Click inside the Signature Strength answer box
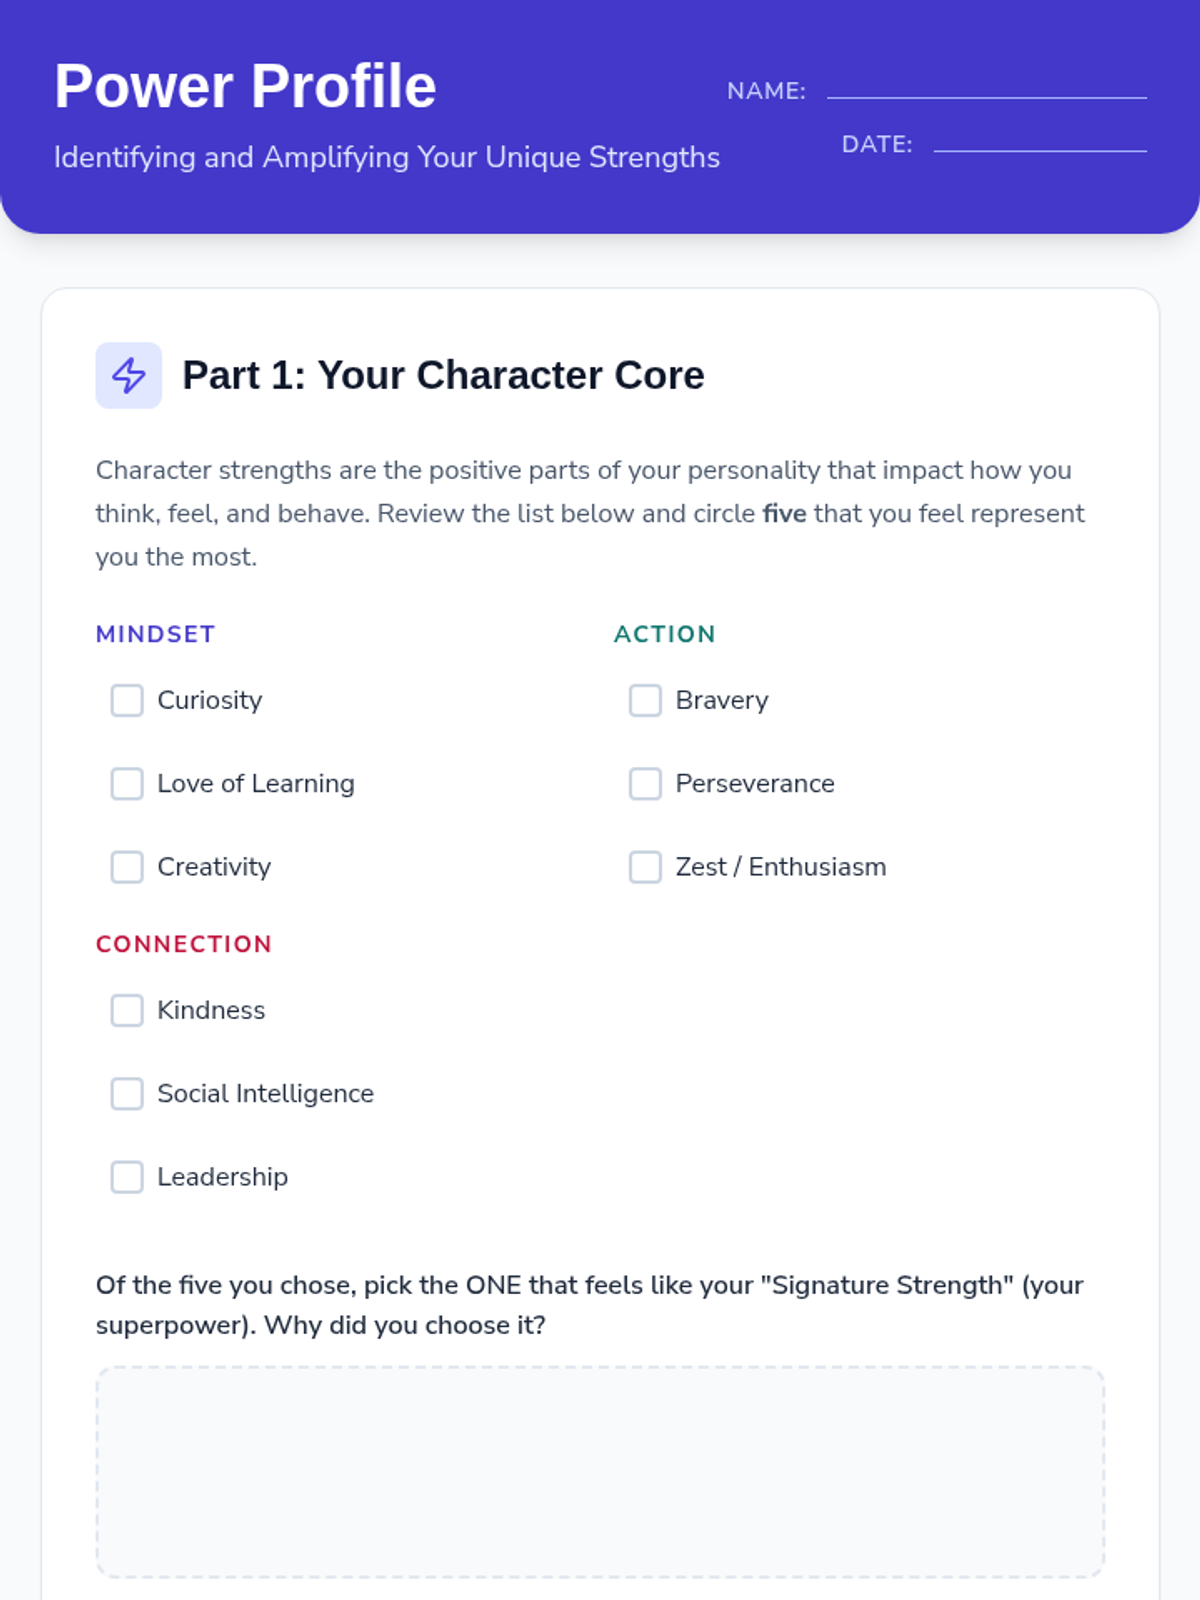The height and width of the screenshot is (1600, 1200). tap(600, 1472)
